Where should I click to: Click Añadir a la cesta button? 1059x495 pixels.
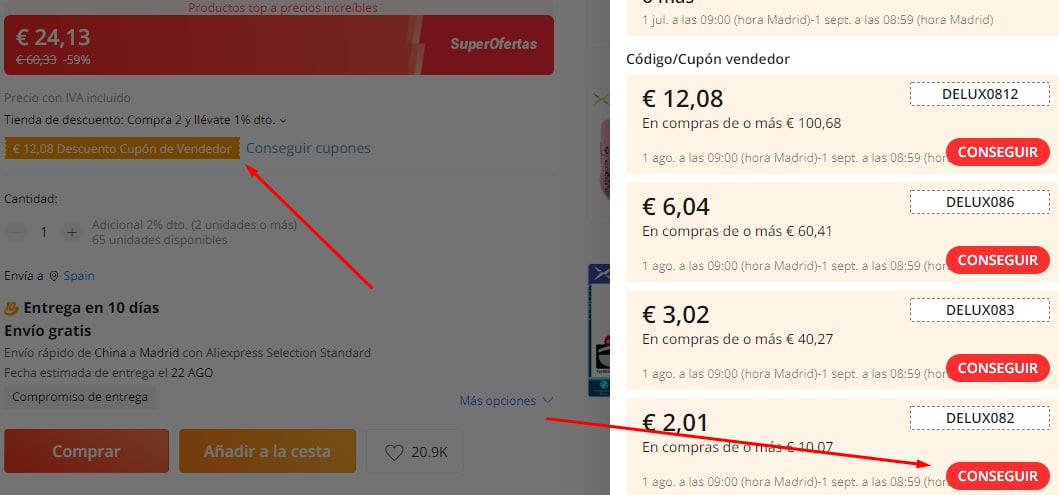point(267,451)
